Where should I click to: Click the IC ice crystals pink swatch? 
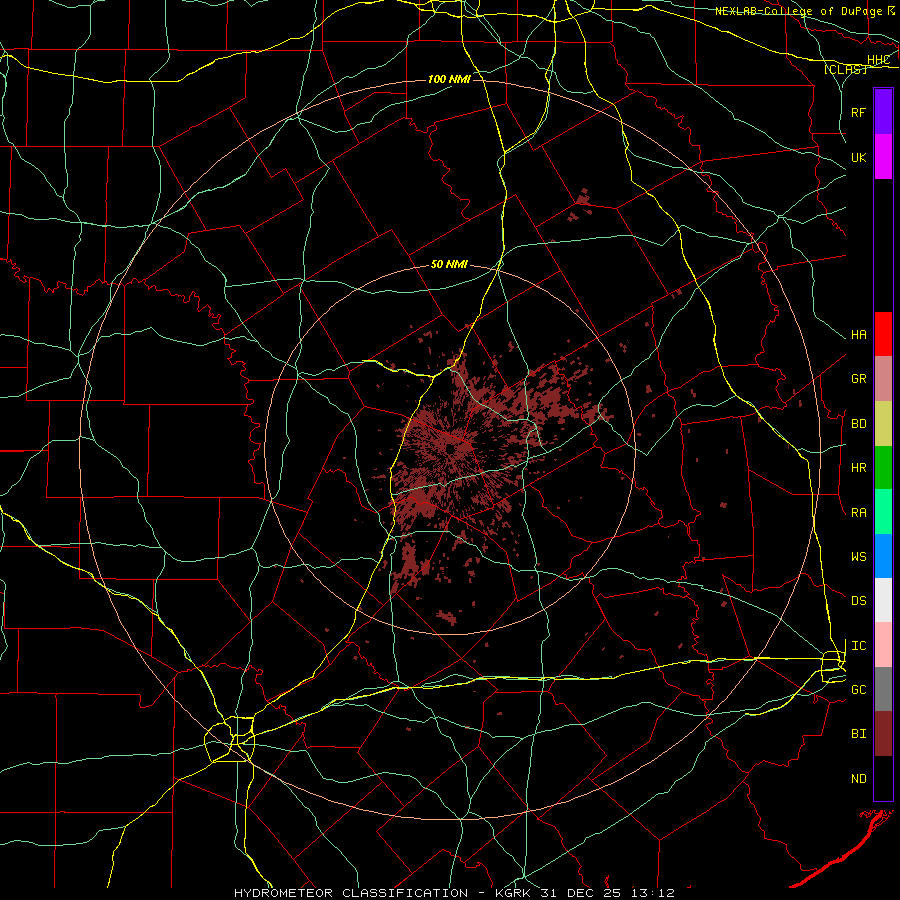(x=883, y=645)
